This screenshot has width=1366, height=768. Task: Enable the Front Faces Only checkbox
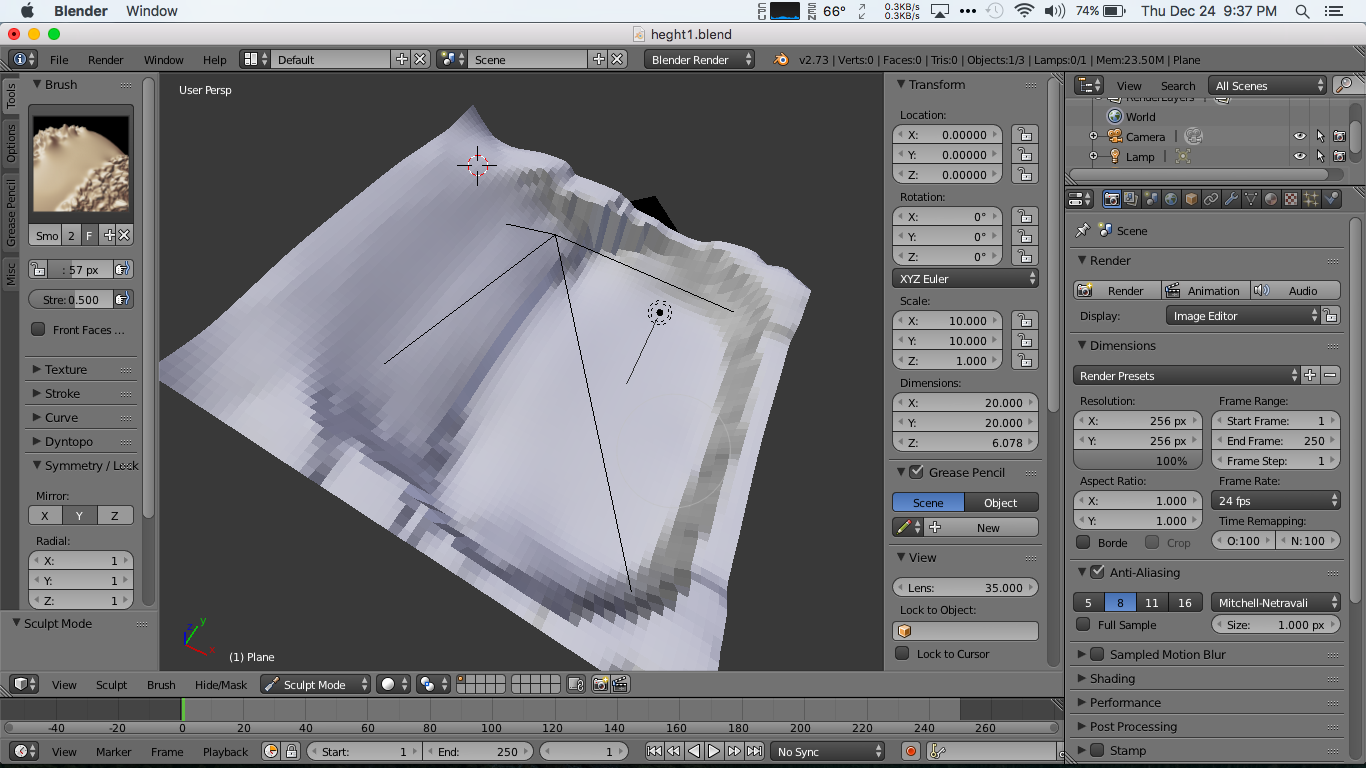39,329
